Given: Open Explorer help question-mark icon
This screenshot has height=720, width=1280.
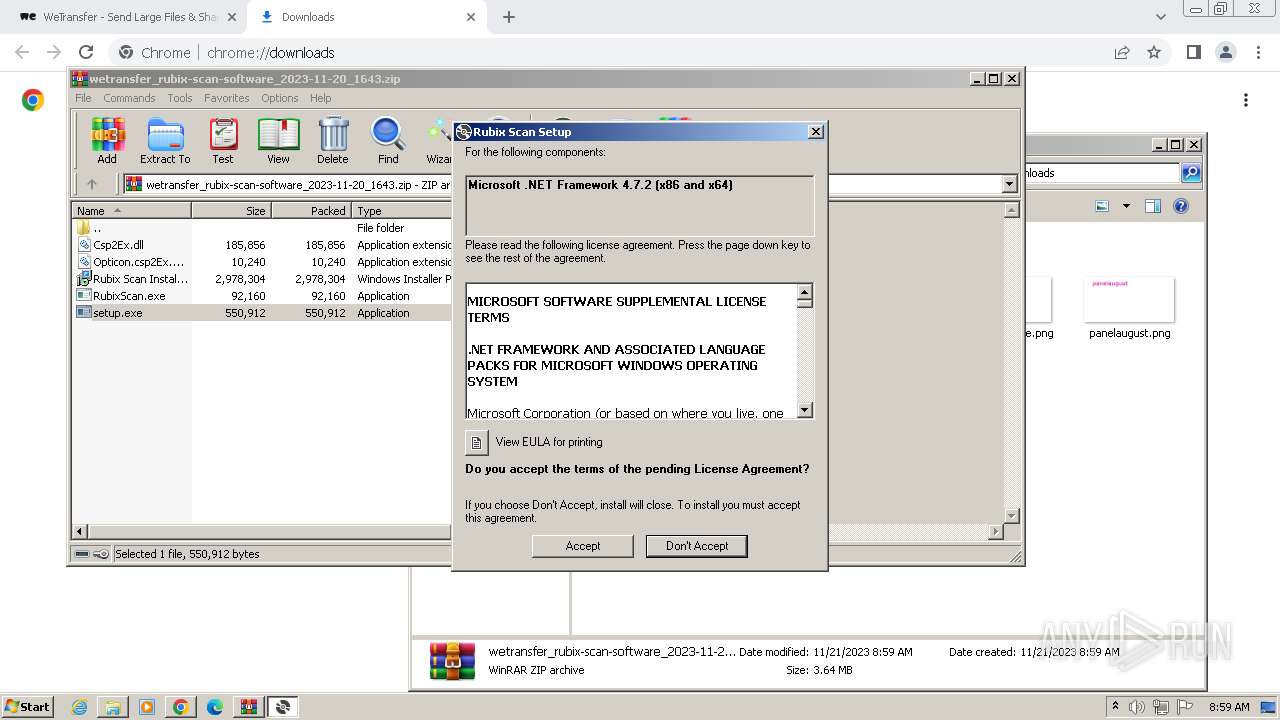Looking at the screenshot, I should [x=1181, y=206].
